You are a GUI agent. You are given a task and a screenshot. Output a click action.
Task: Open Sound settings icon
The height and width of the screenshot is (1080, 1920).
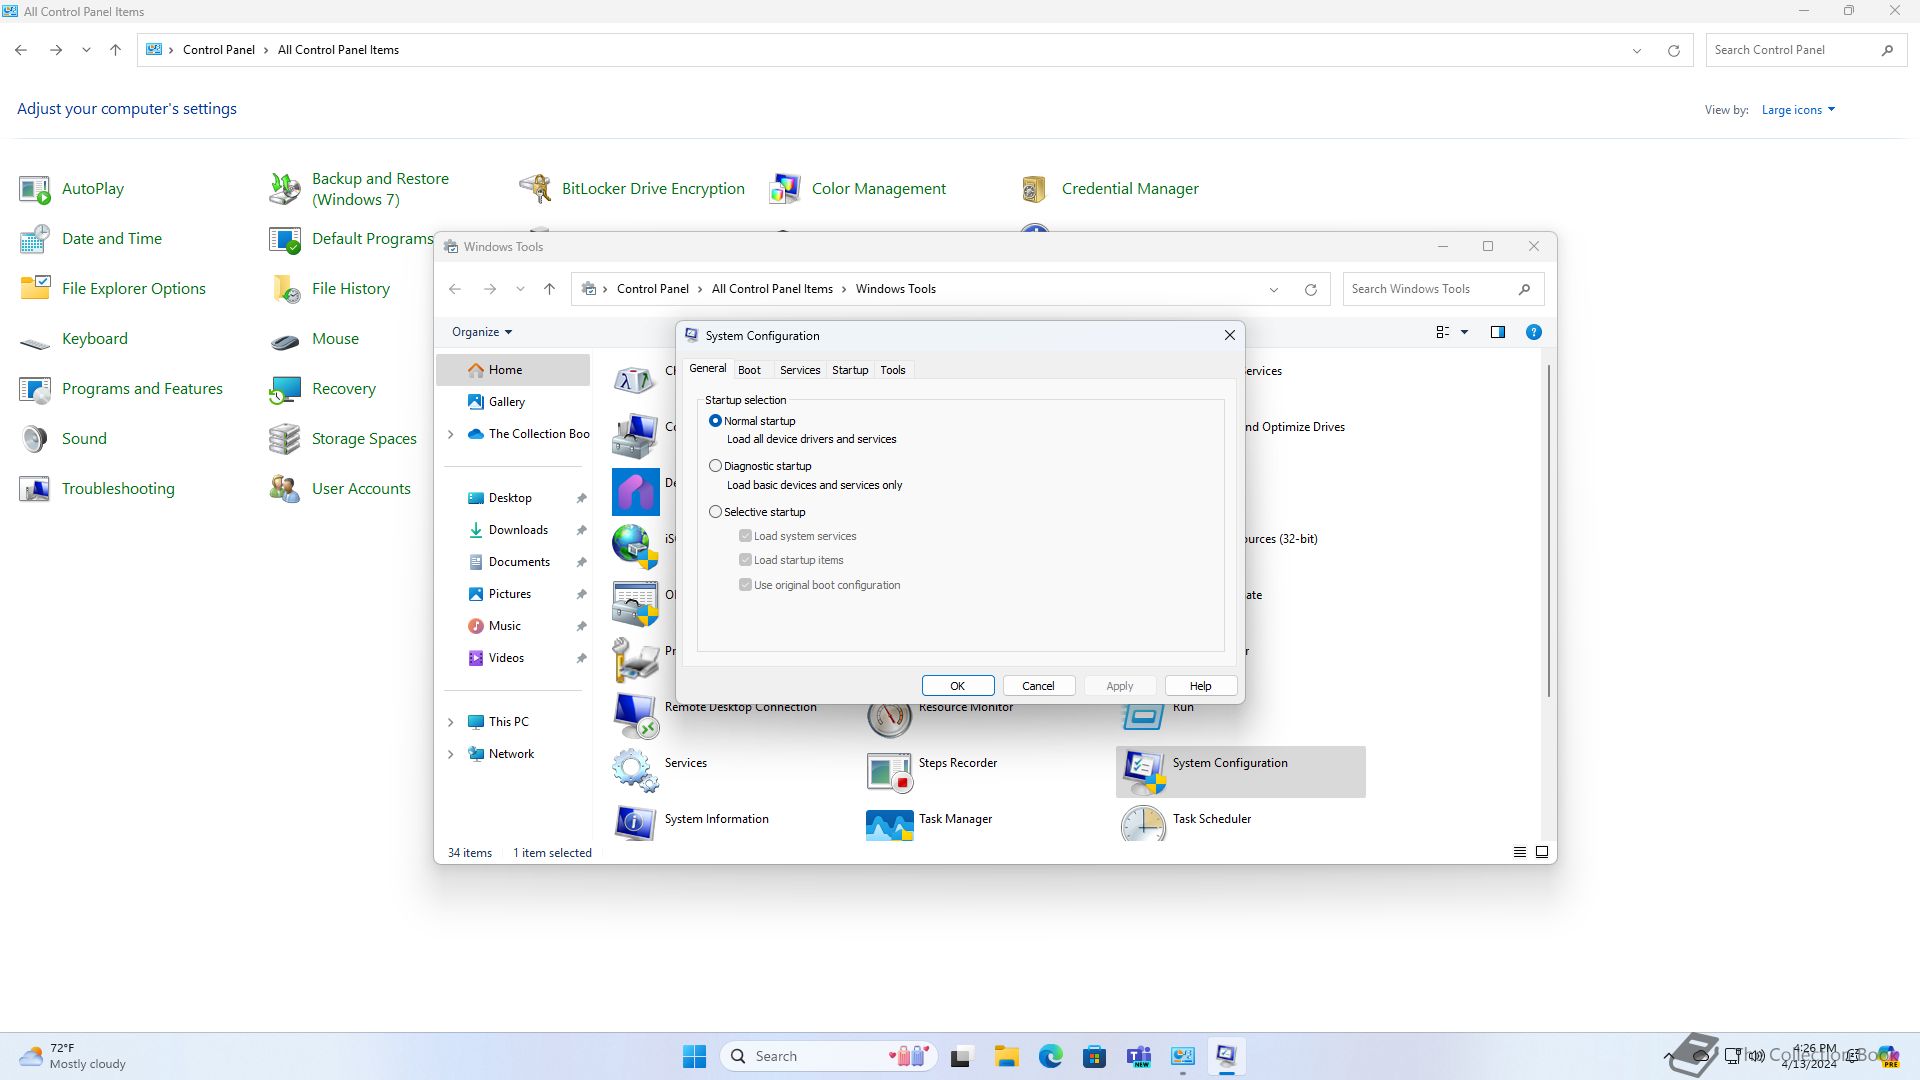tap(35, 439)
